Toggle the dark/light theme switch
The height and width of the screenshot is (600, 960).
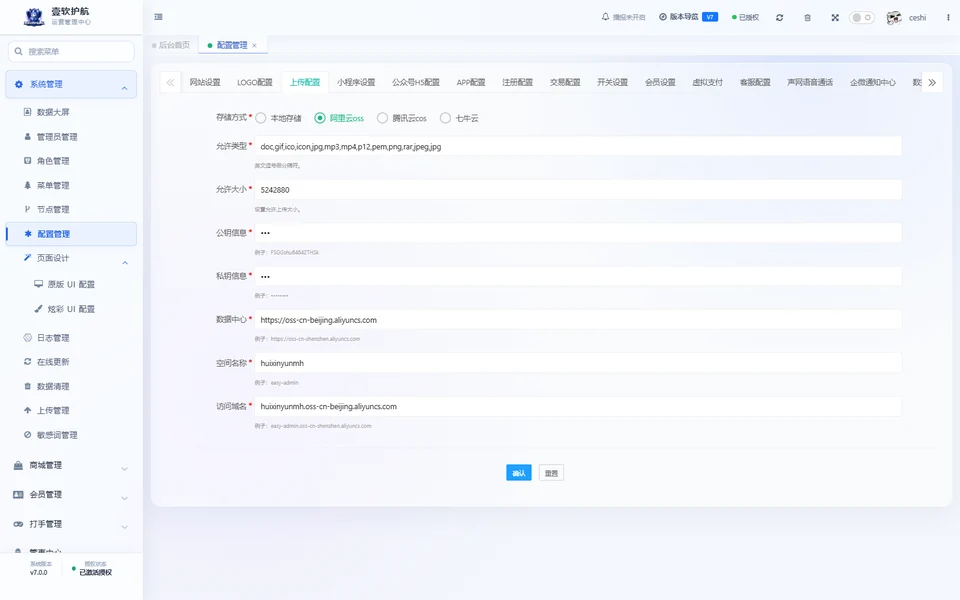[861, 18]
